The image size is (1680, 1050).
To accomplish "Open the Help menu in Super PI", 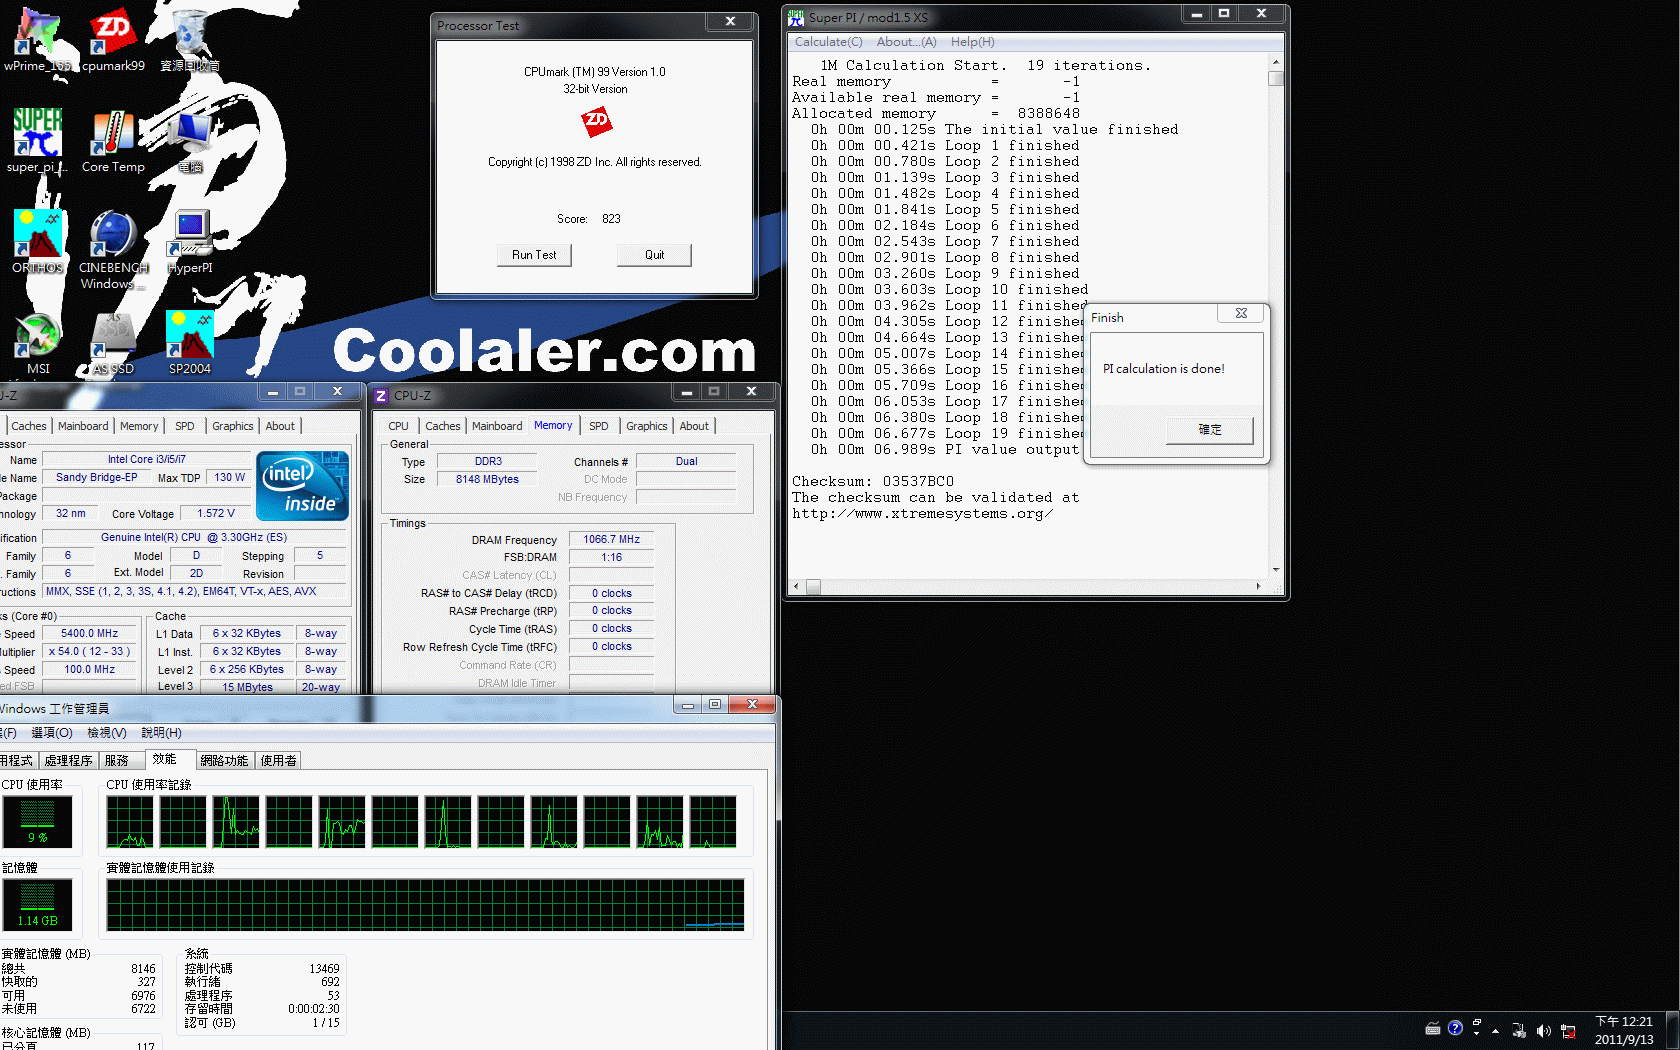I will pyautogui.click(x=972, y=42).
